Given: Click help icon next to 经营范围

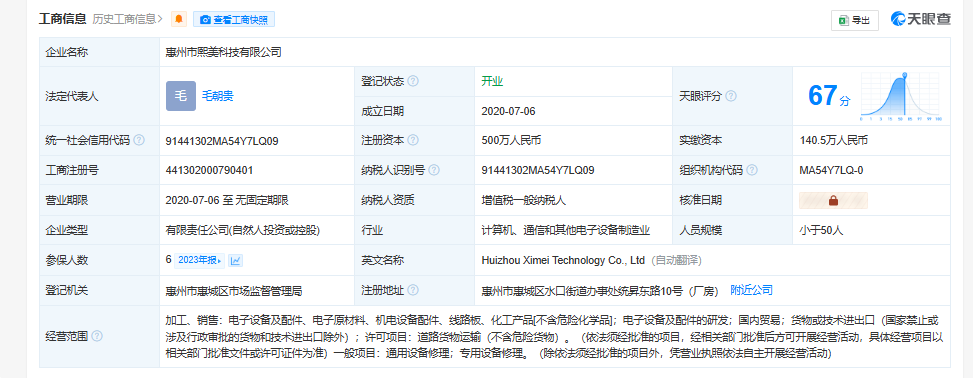Looking at the screenshot, I should [97, 336].
